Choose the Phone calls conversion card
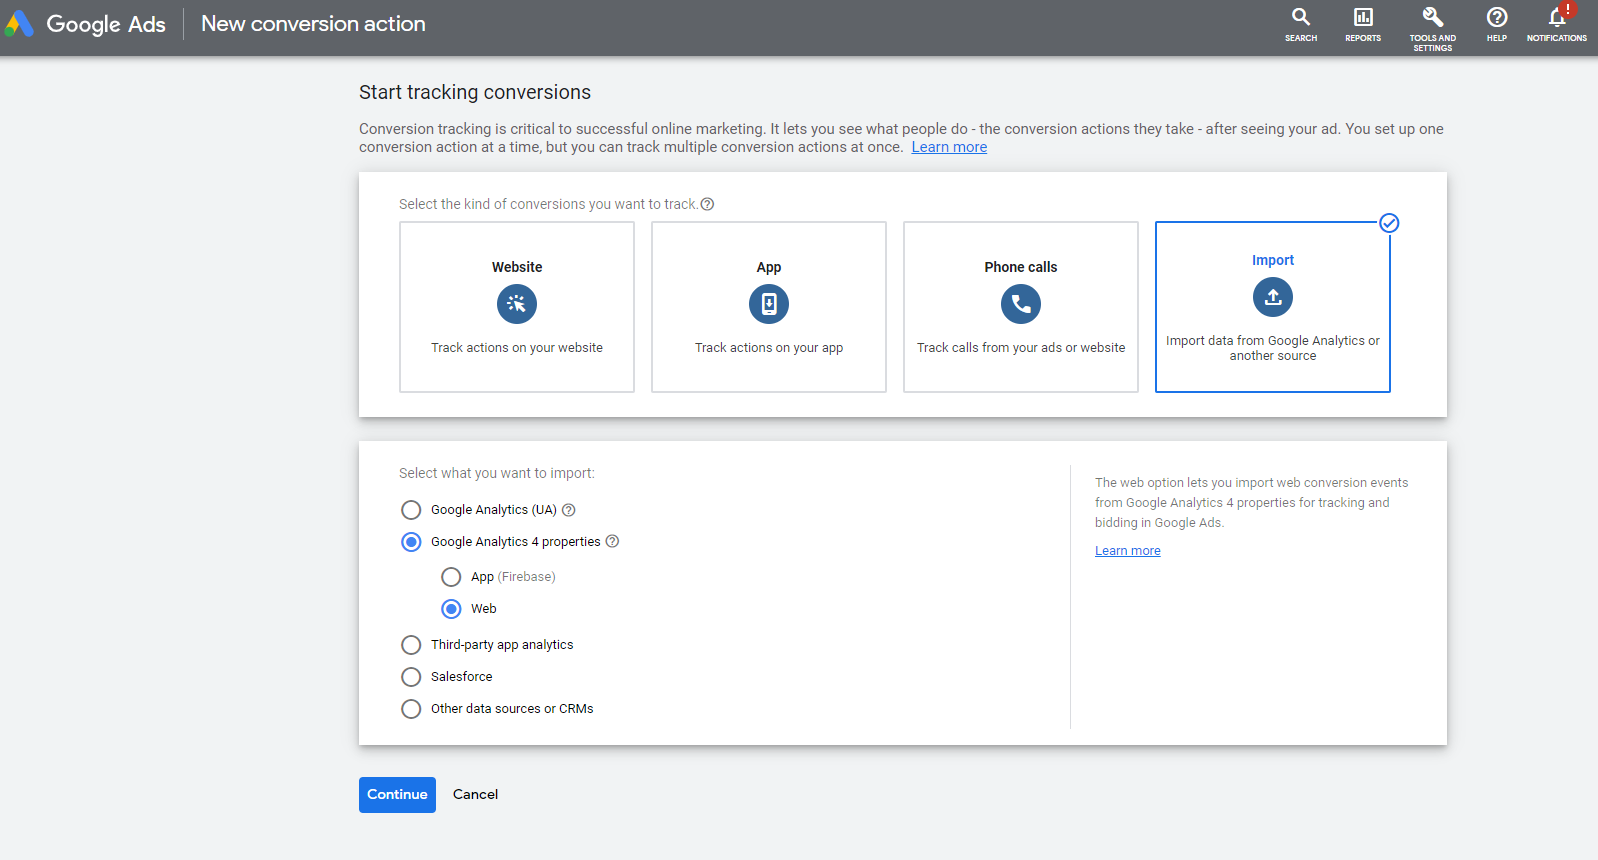The width and height of the screenshot is (1598, 860). (1021, 307)
